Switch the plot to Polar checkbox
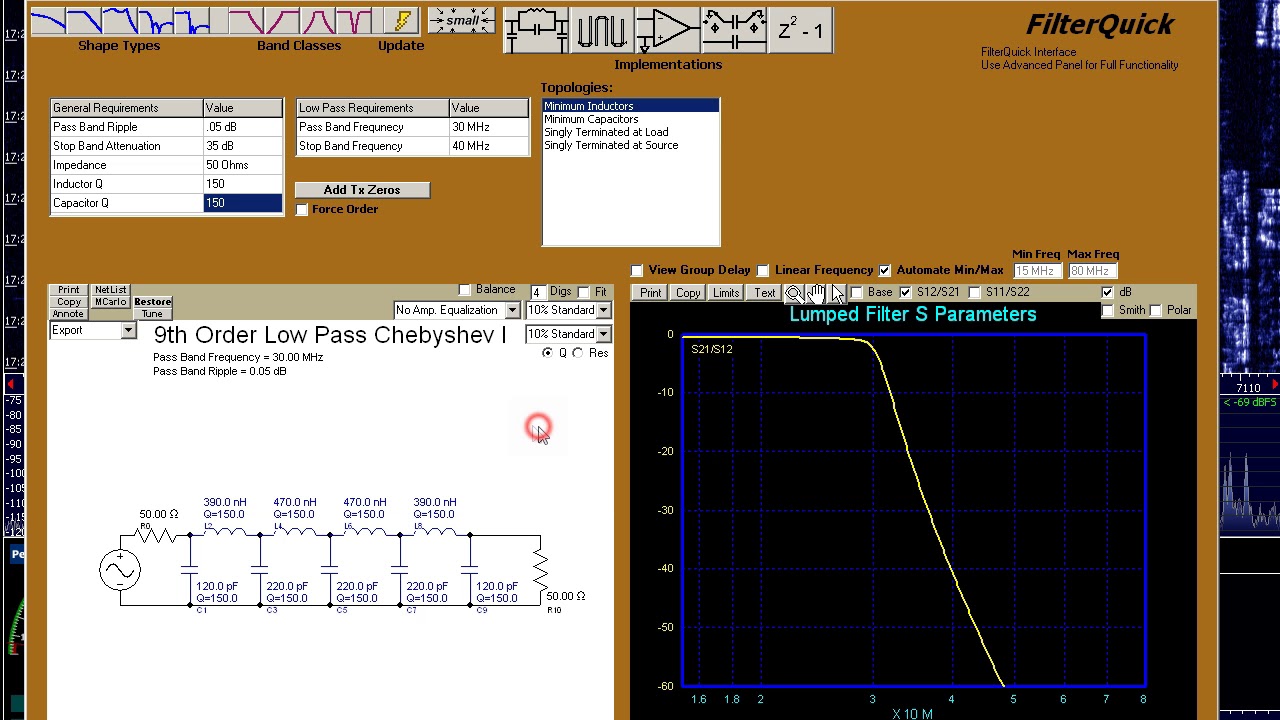 (1156, 310)
